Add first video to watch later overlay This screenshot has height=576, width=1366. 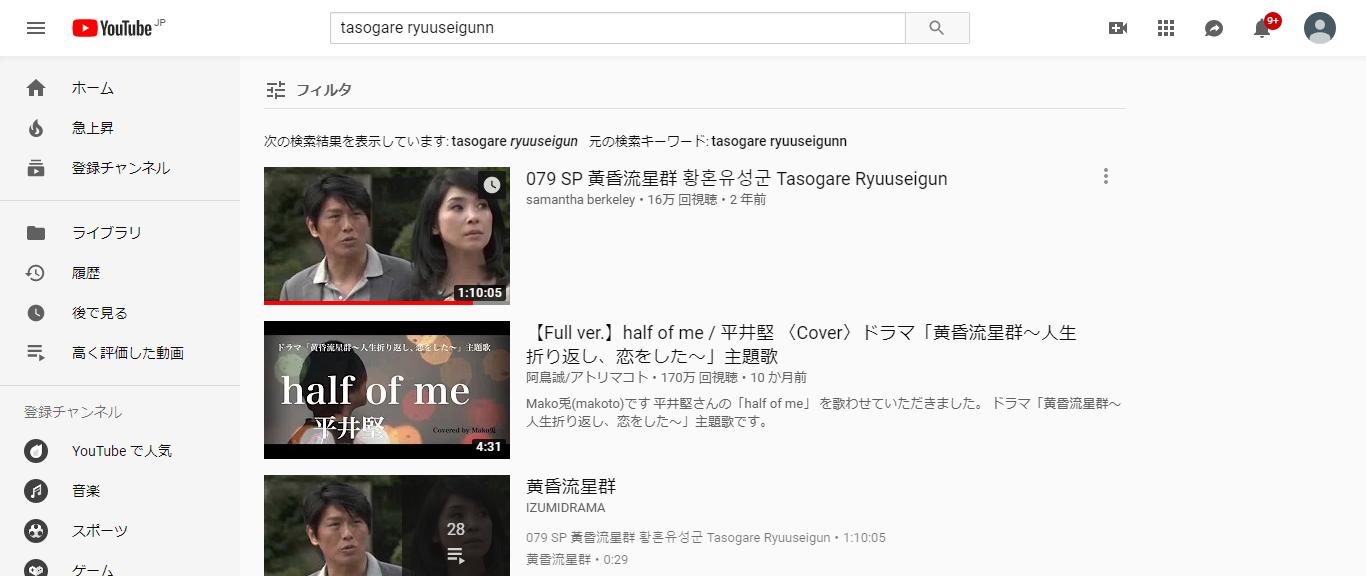click(491, 185)
